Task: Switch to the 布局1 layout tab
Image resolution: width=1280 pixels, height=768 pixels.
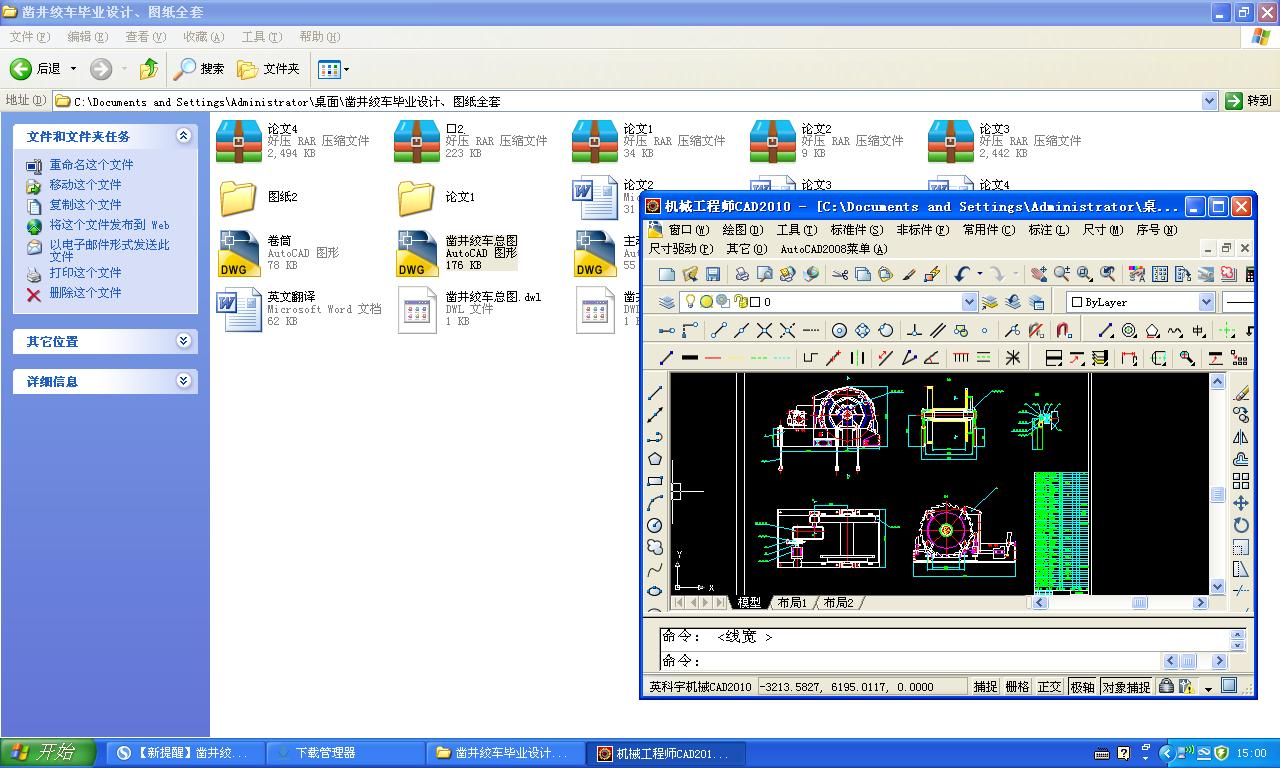Action: (x=791, y=602)
